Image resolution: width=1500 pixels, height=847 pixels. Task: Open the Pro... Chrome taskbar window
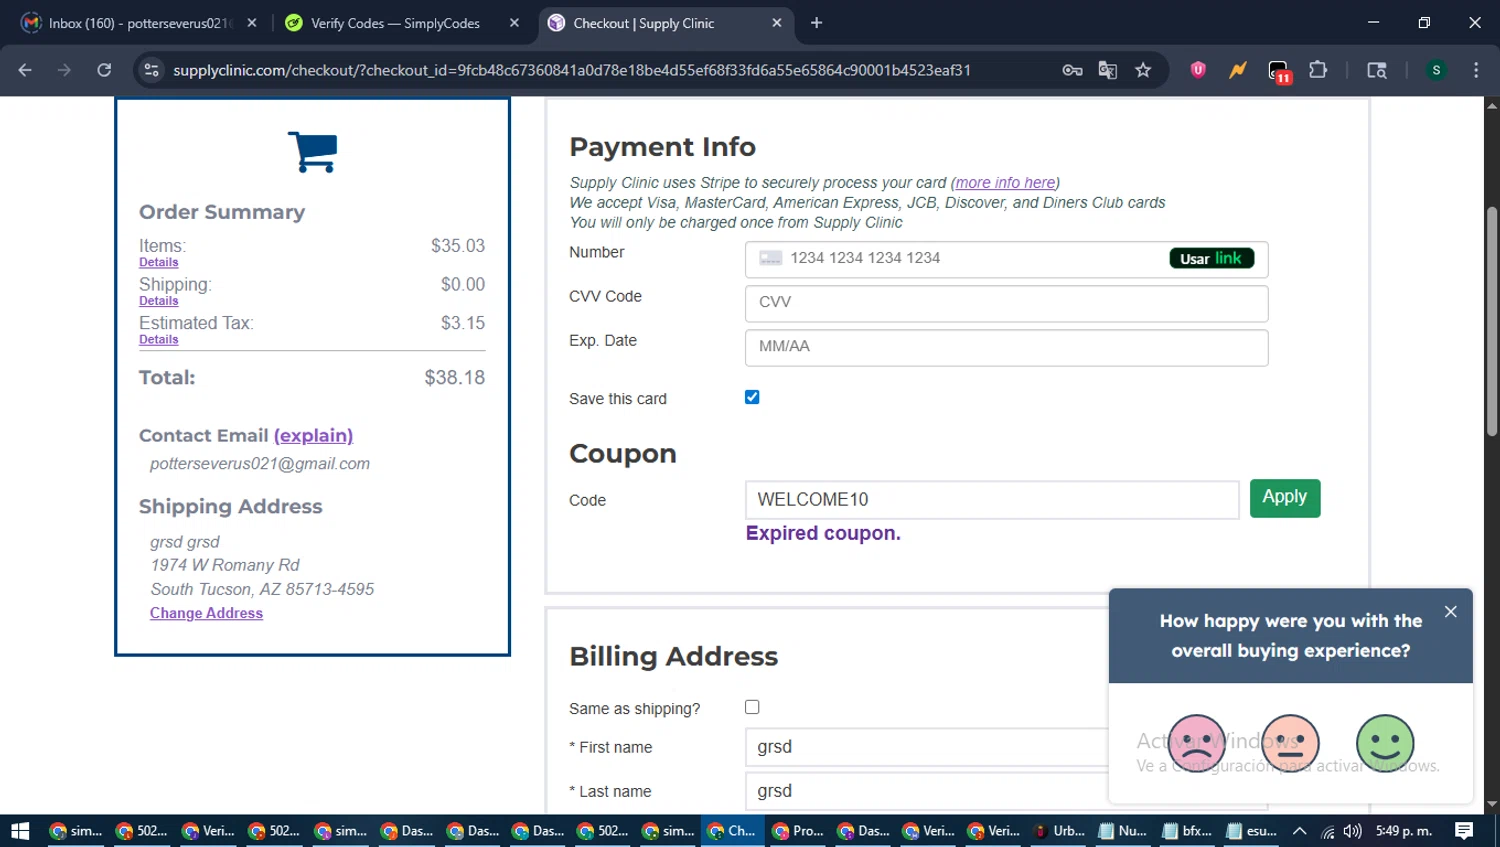798,831
